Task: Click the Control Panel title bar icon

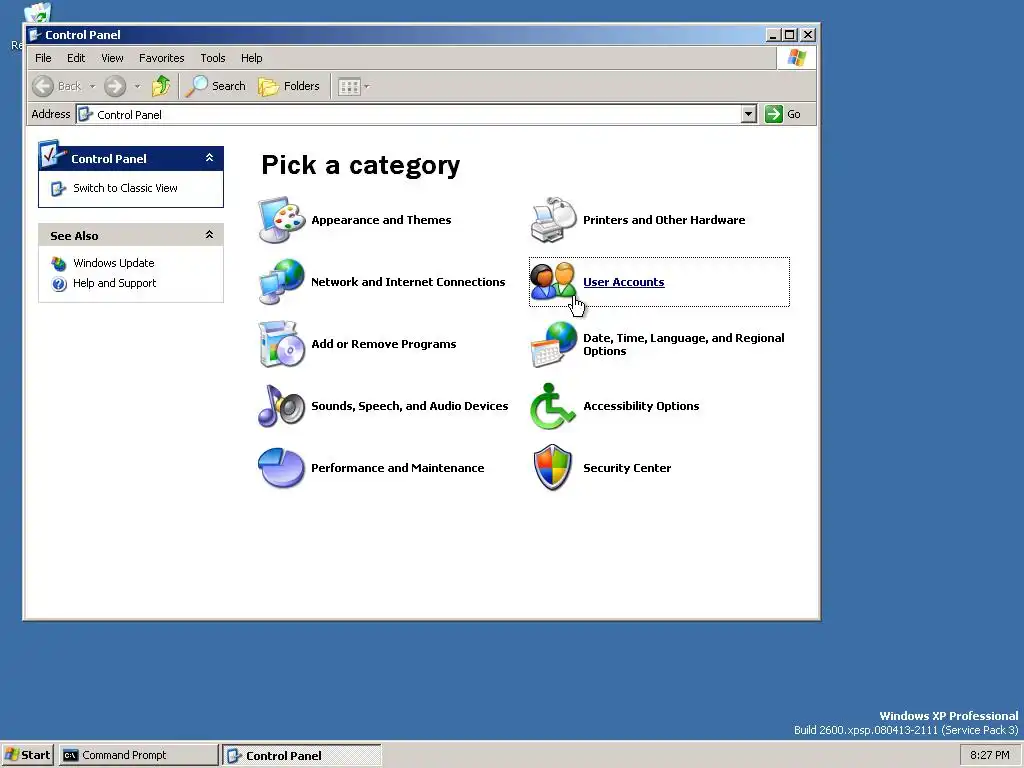Action: [x=35, y=35]
